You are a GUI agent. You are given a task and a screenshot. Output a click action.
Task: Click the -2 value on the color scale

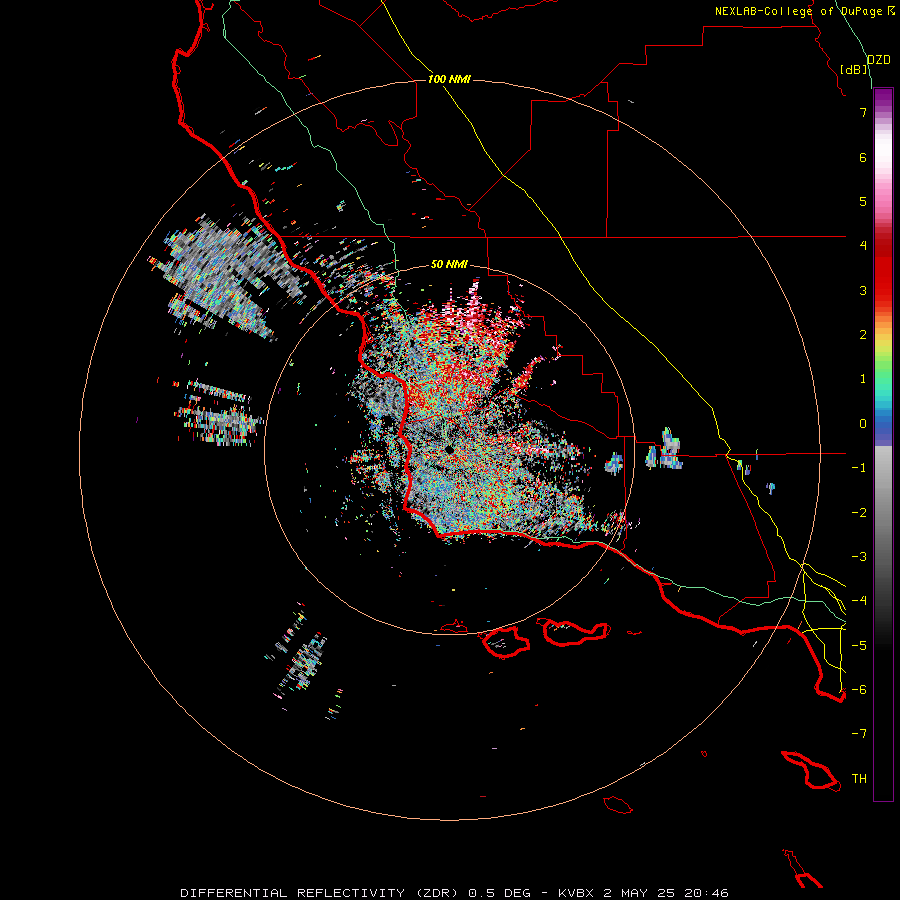859,512
